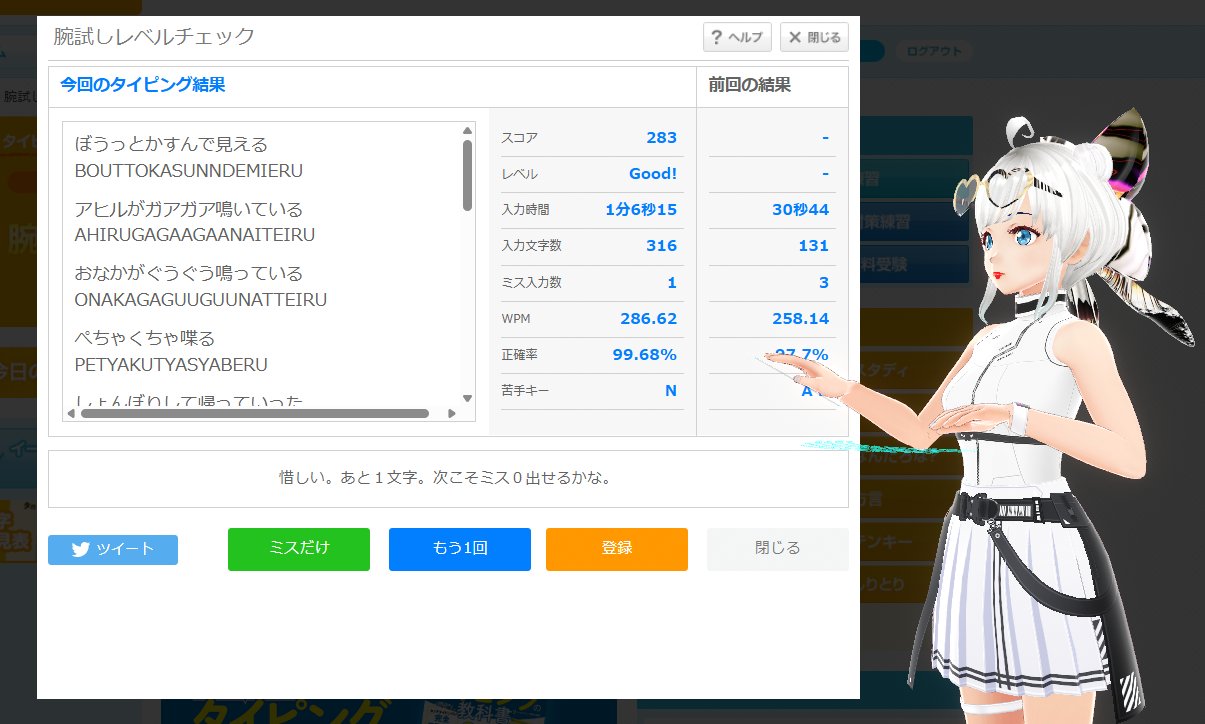Click the ログアウト button in the background page

click(x=933, y=52)
